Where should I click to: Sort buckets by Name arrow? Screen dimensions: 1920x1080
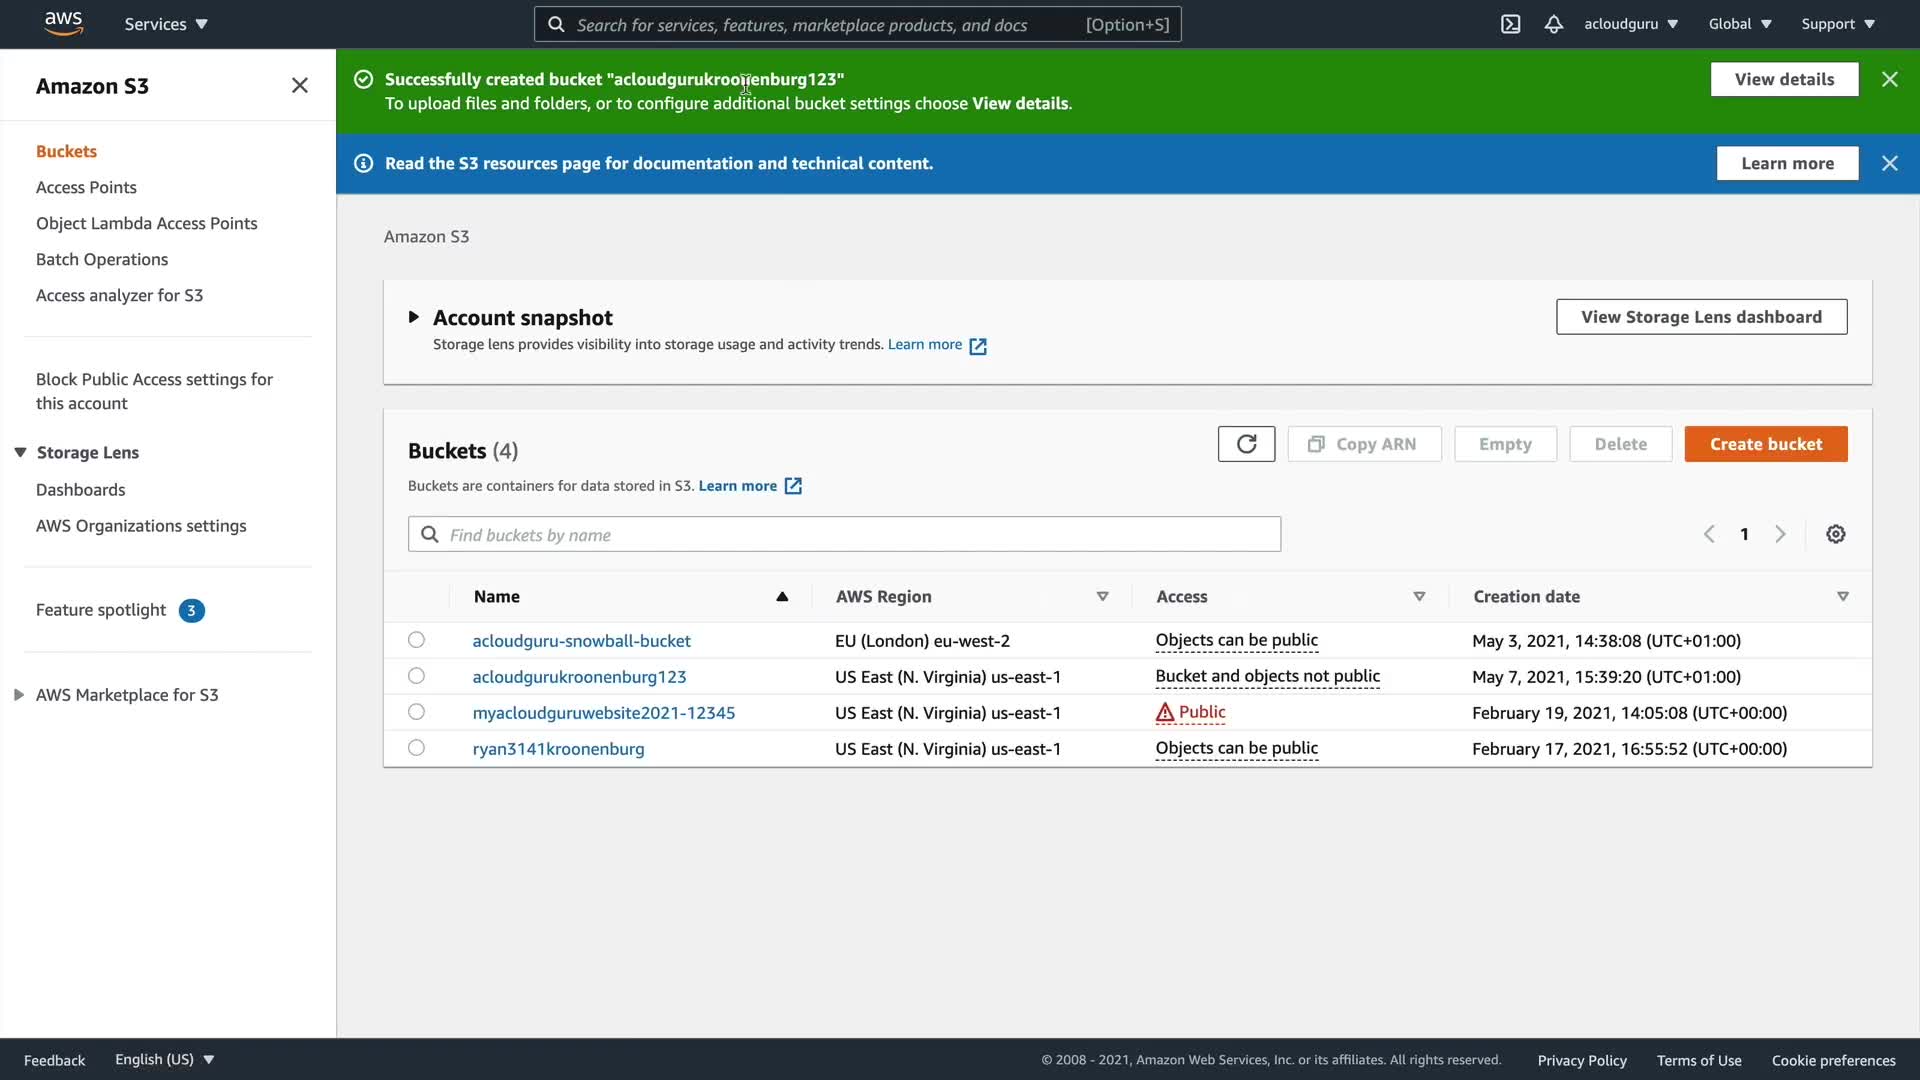point(782,597)
